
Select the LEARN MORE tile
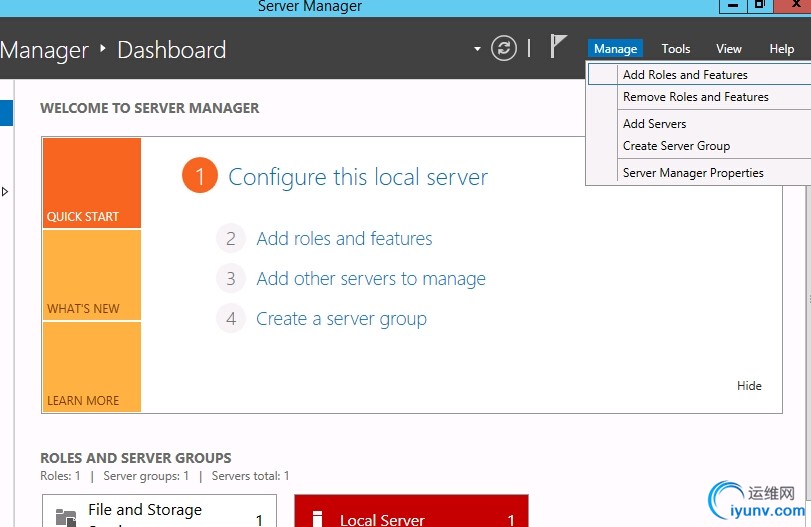pyautogui.click(x=92, y=367)
